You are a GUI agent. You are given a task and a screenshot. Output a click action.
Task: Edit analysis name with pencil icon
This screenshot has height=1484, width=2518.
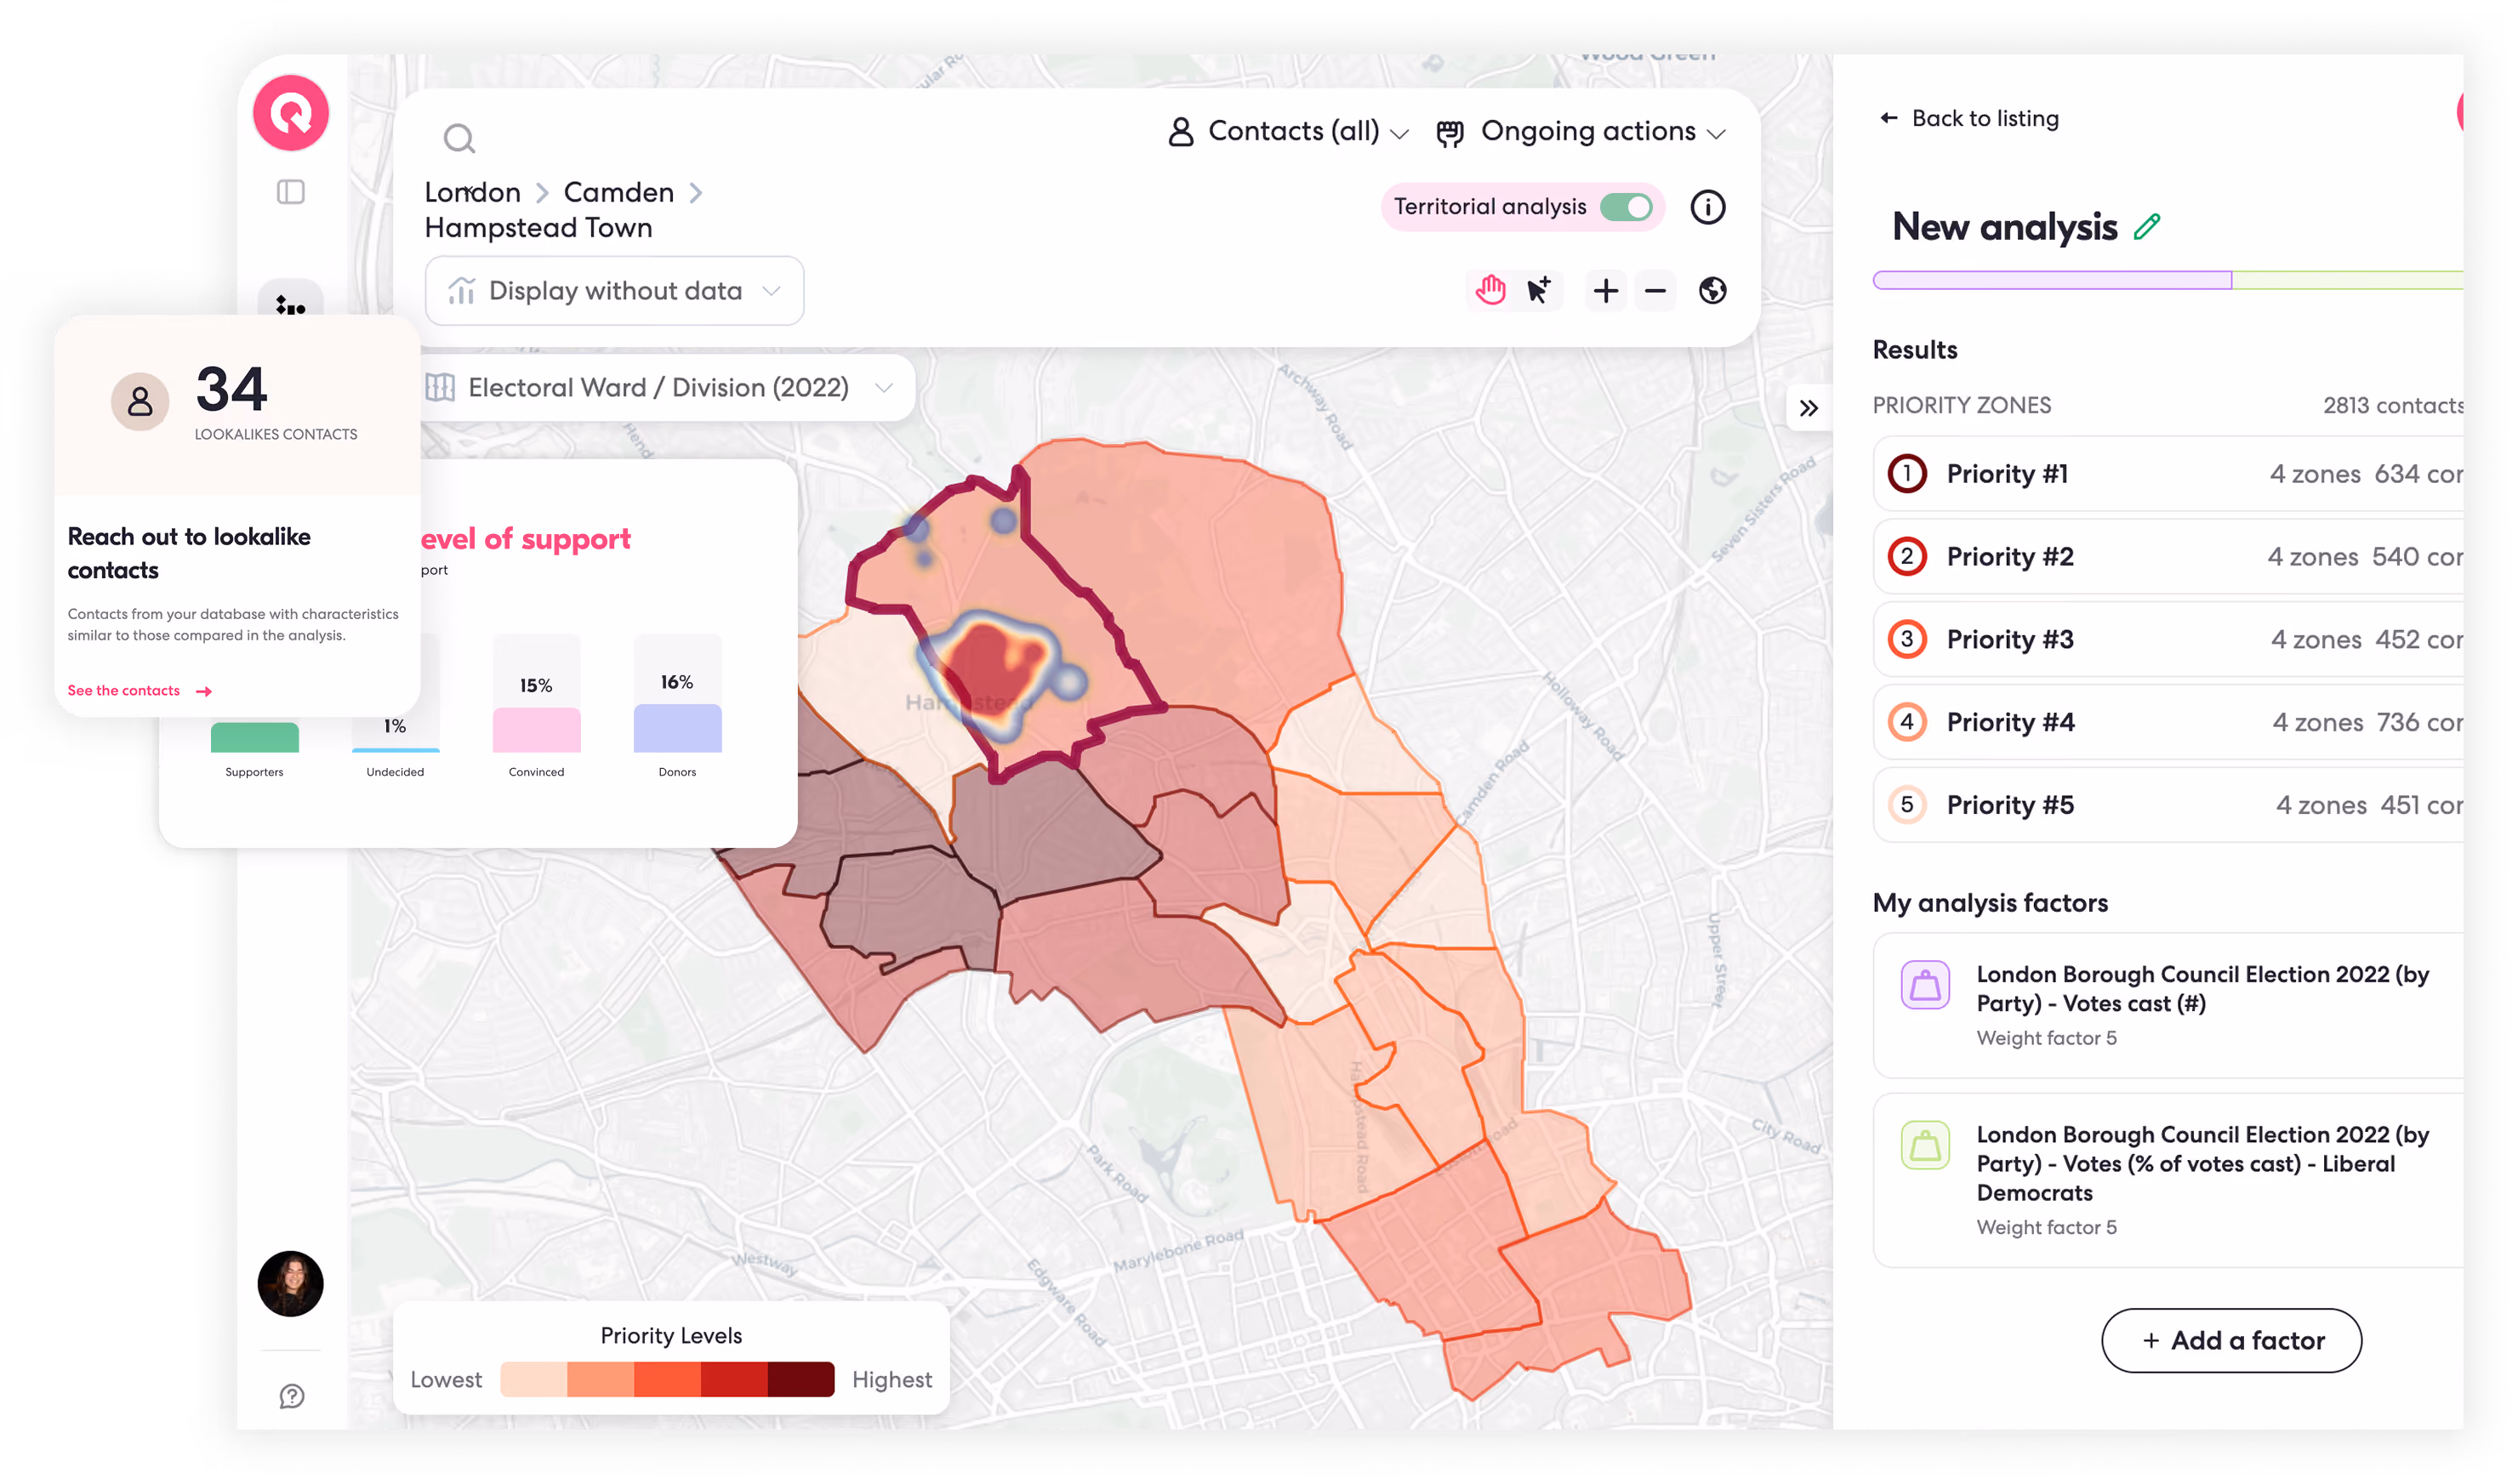tap(2147, 227)
